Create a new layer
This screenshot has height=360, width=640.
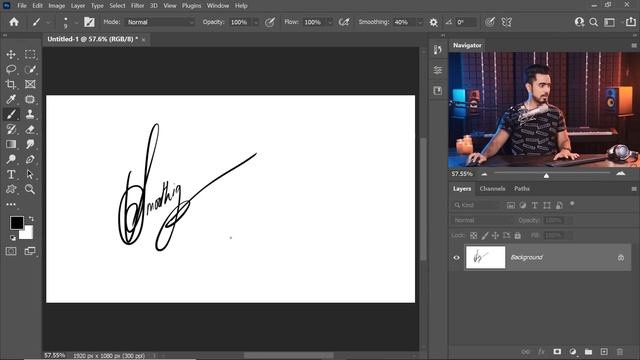click(x=604, y=351)
